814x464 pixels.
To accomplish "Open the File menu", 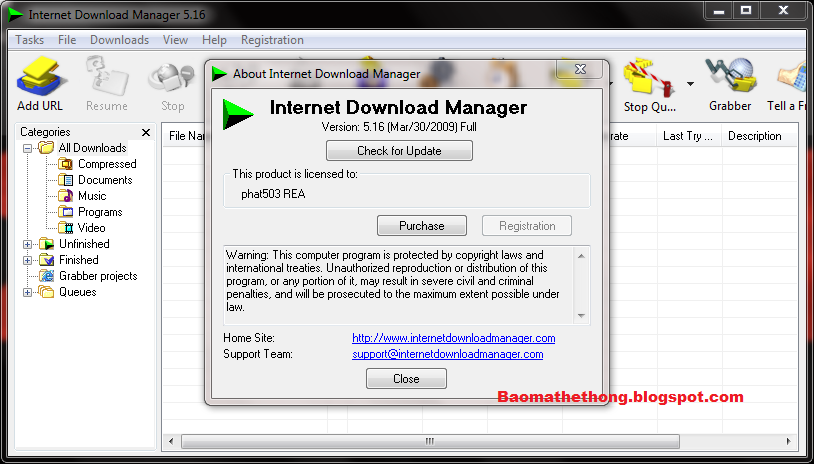I will coord(67,40).
